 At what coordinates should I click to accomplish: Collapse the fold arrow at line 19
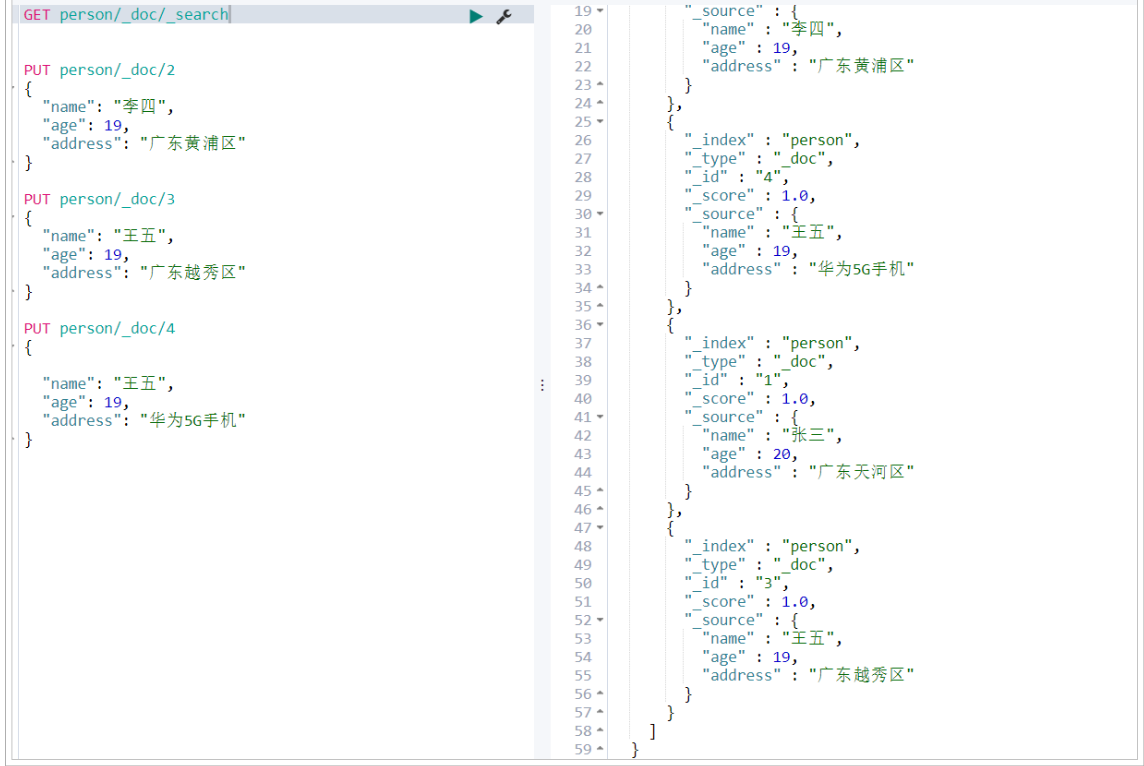coord(600,11)
